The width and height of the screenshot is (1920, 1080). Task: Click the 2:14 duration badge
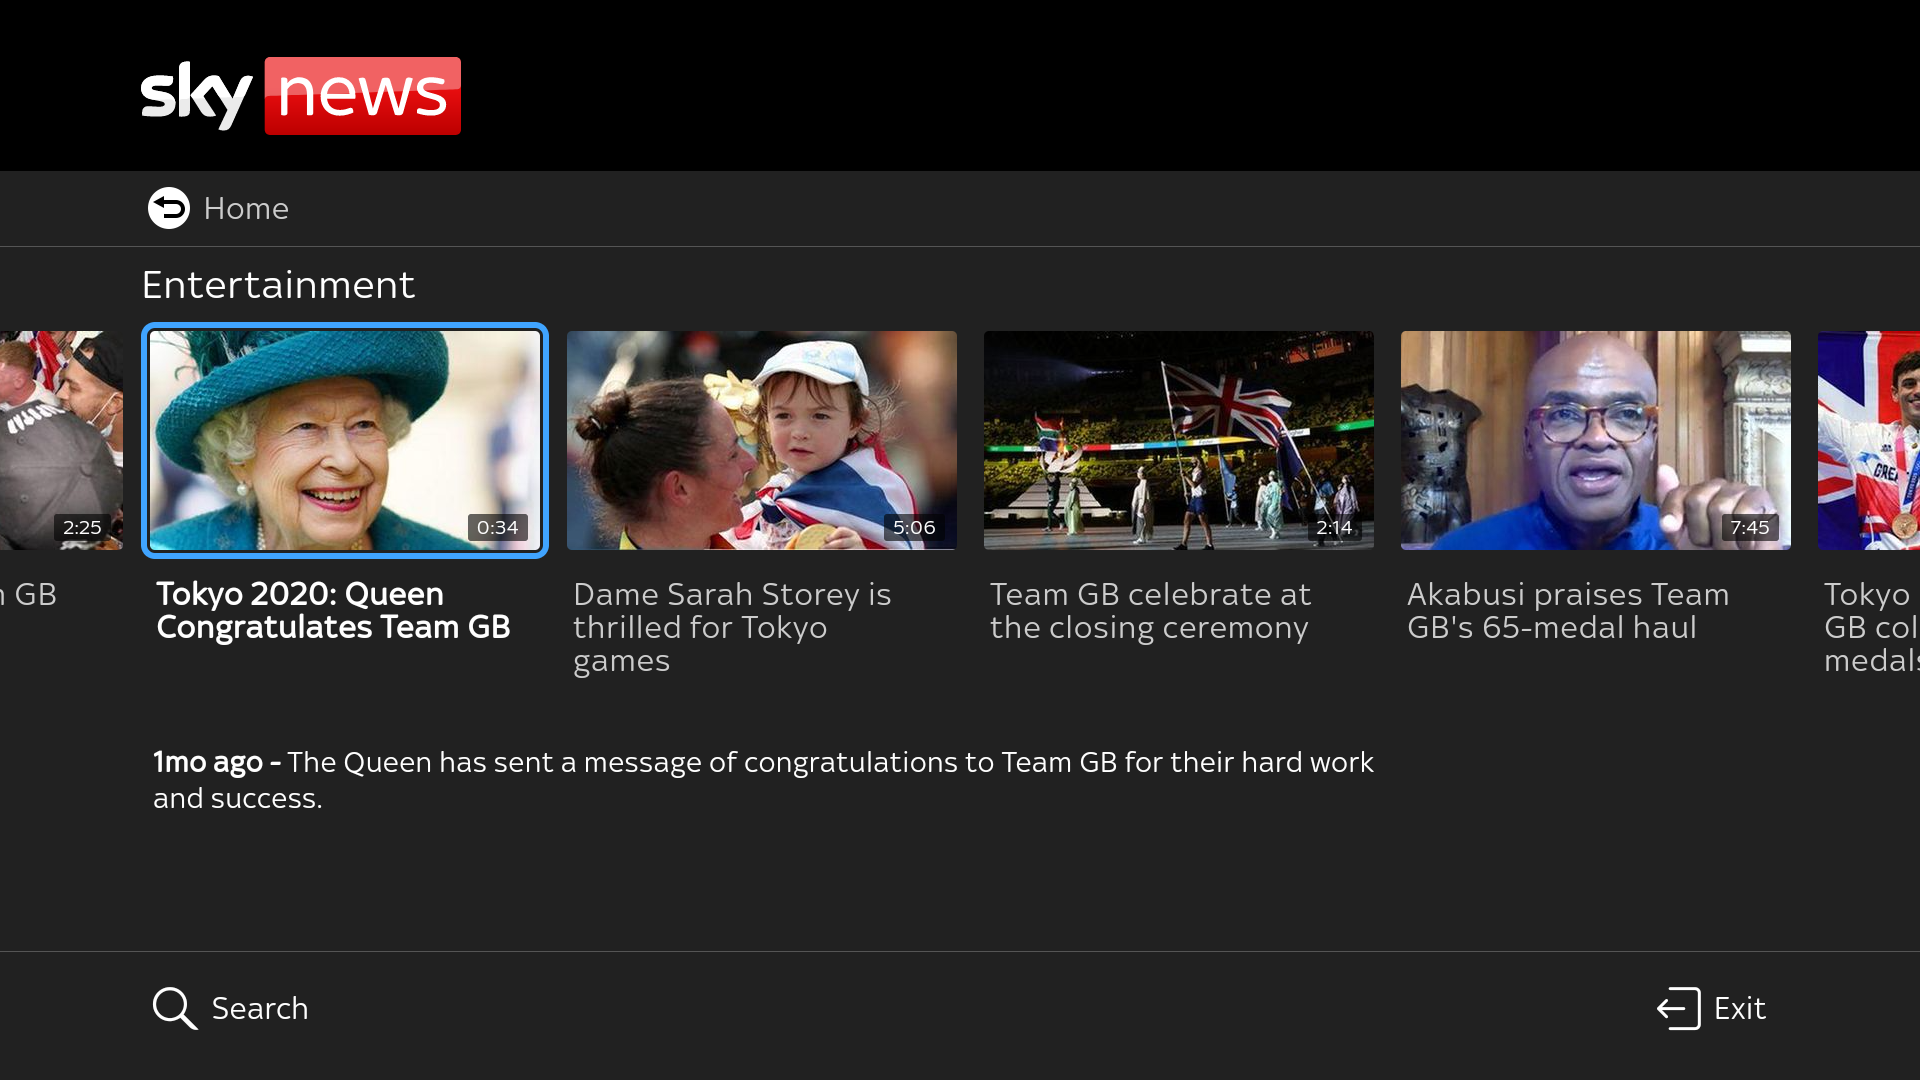(1335, 527)
